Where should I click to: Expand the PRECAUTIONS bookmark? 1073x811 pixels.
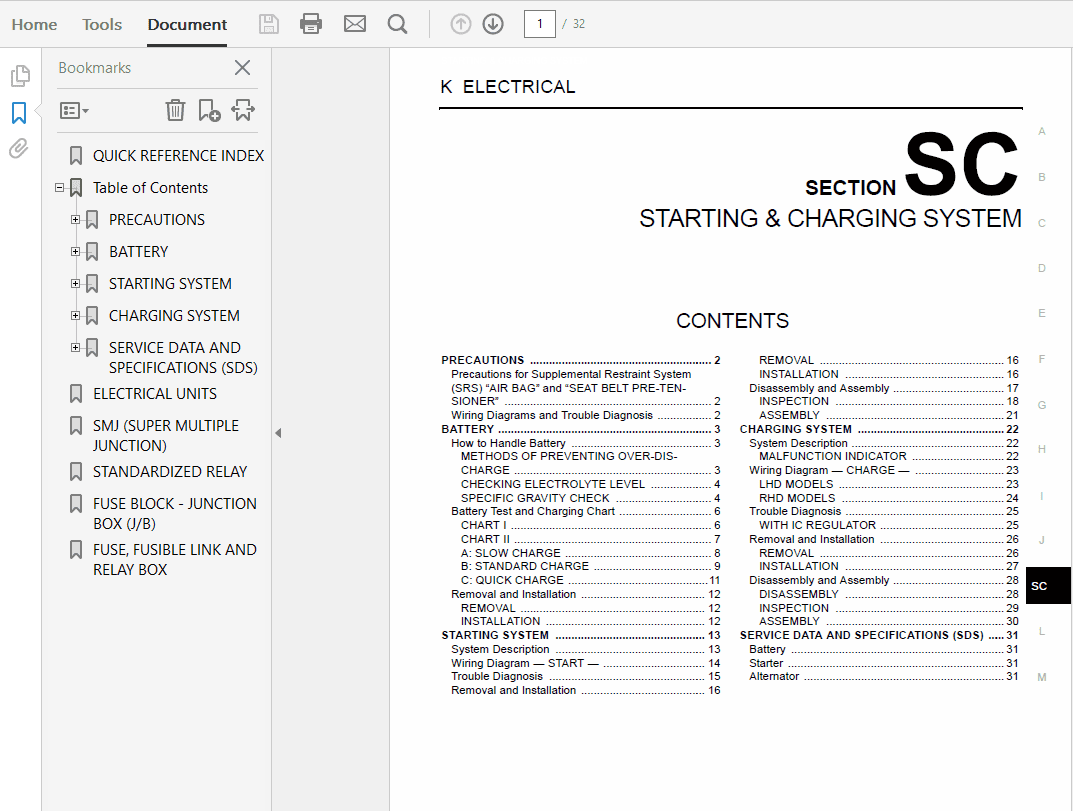coord(75,219)
